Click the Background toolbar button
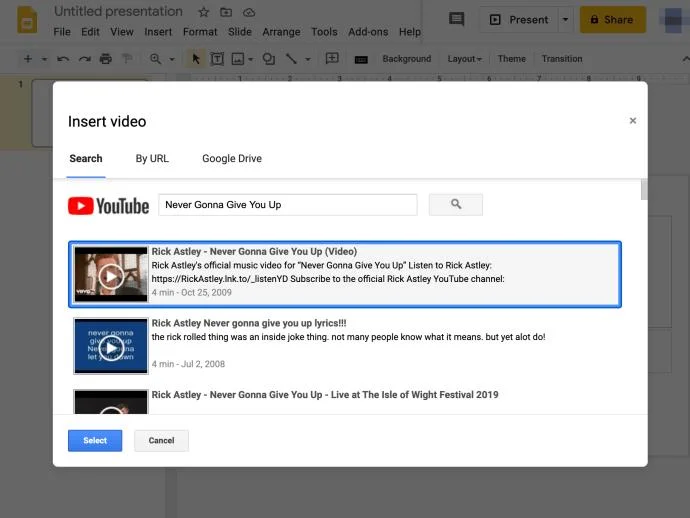Screen dimensions: 690x518 coord(407,59)
